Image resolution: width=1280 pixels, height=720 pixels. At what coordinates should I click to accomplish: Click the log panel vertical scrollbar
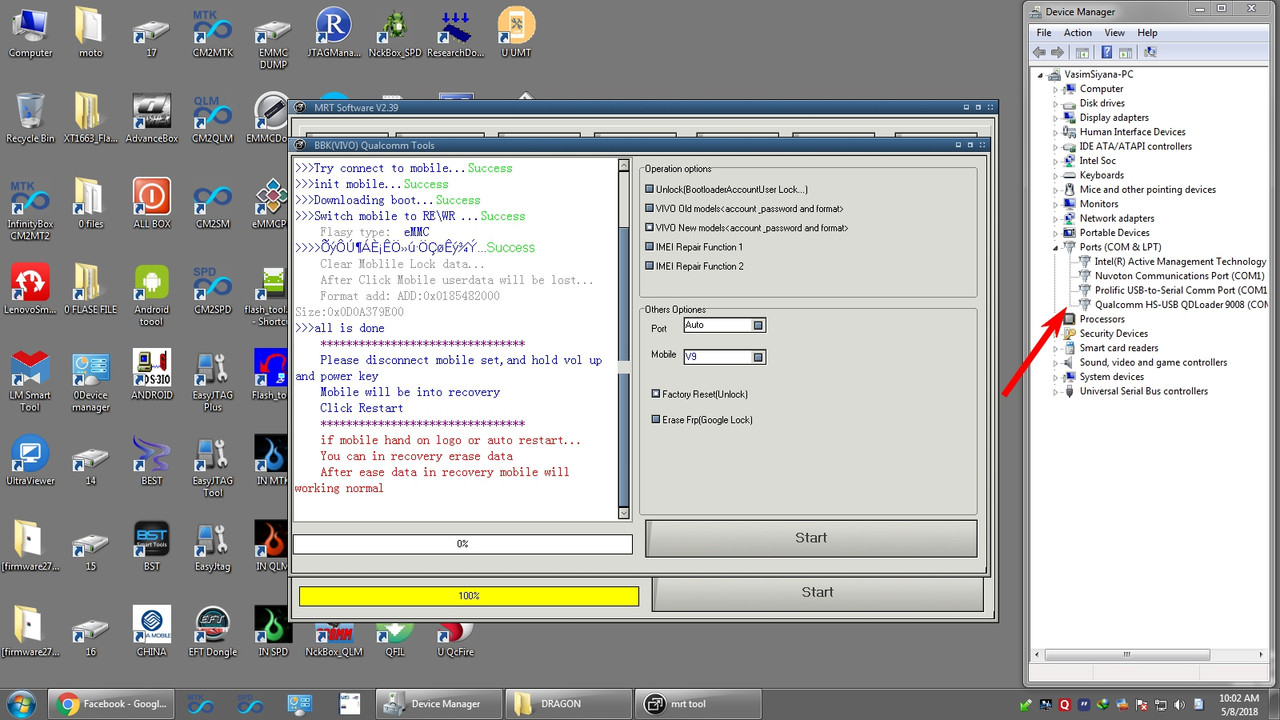click(625, 339)
